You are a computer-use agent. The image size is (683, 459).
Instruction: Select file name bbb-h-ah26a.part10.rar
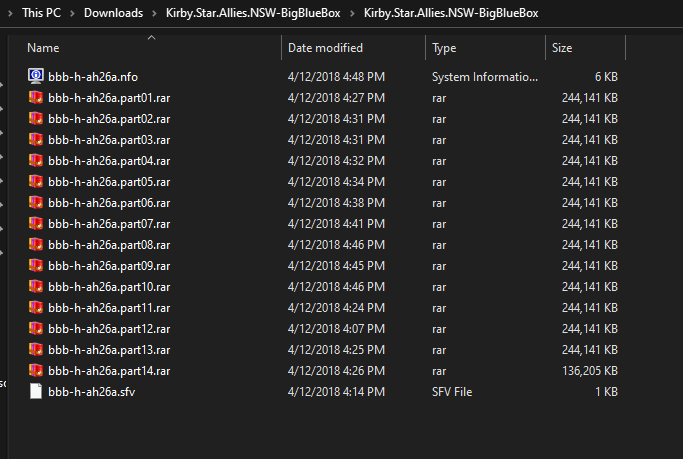[109, 287]
